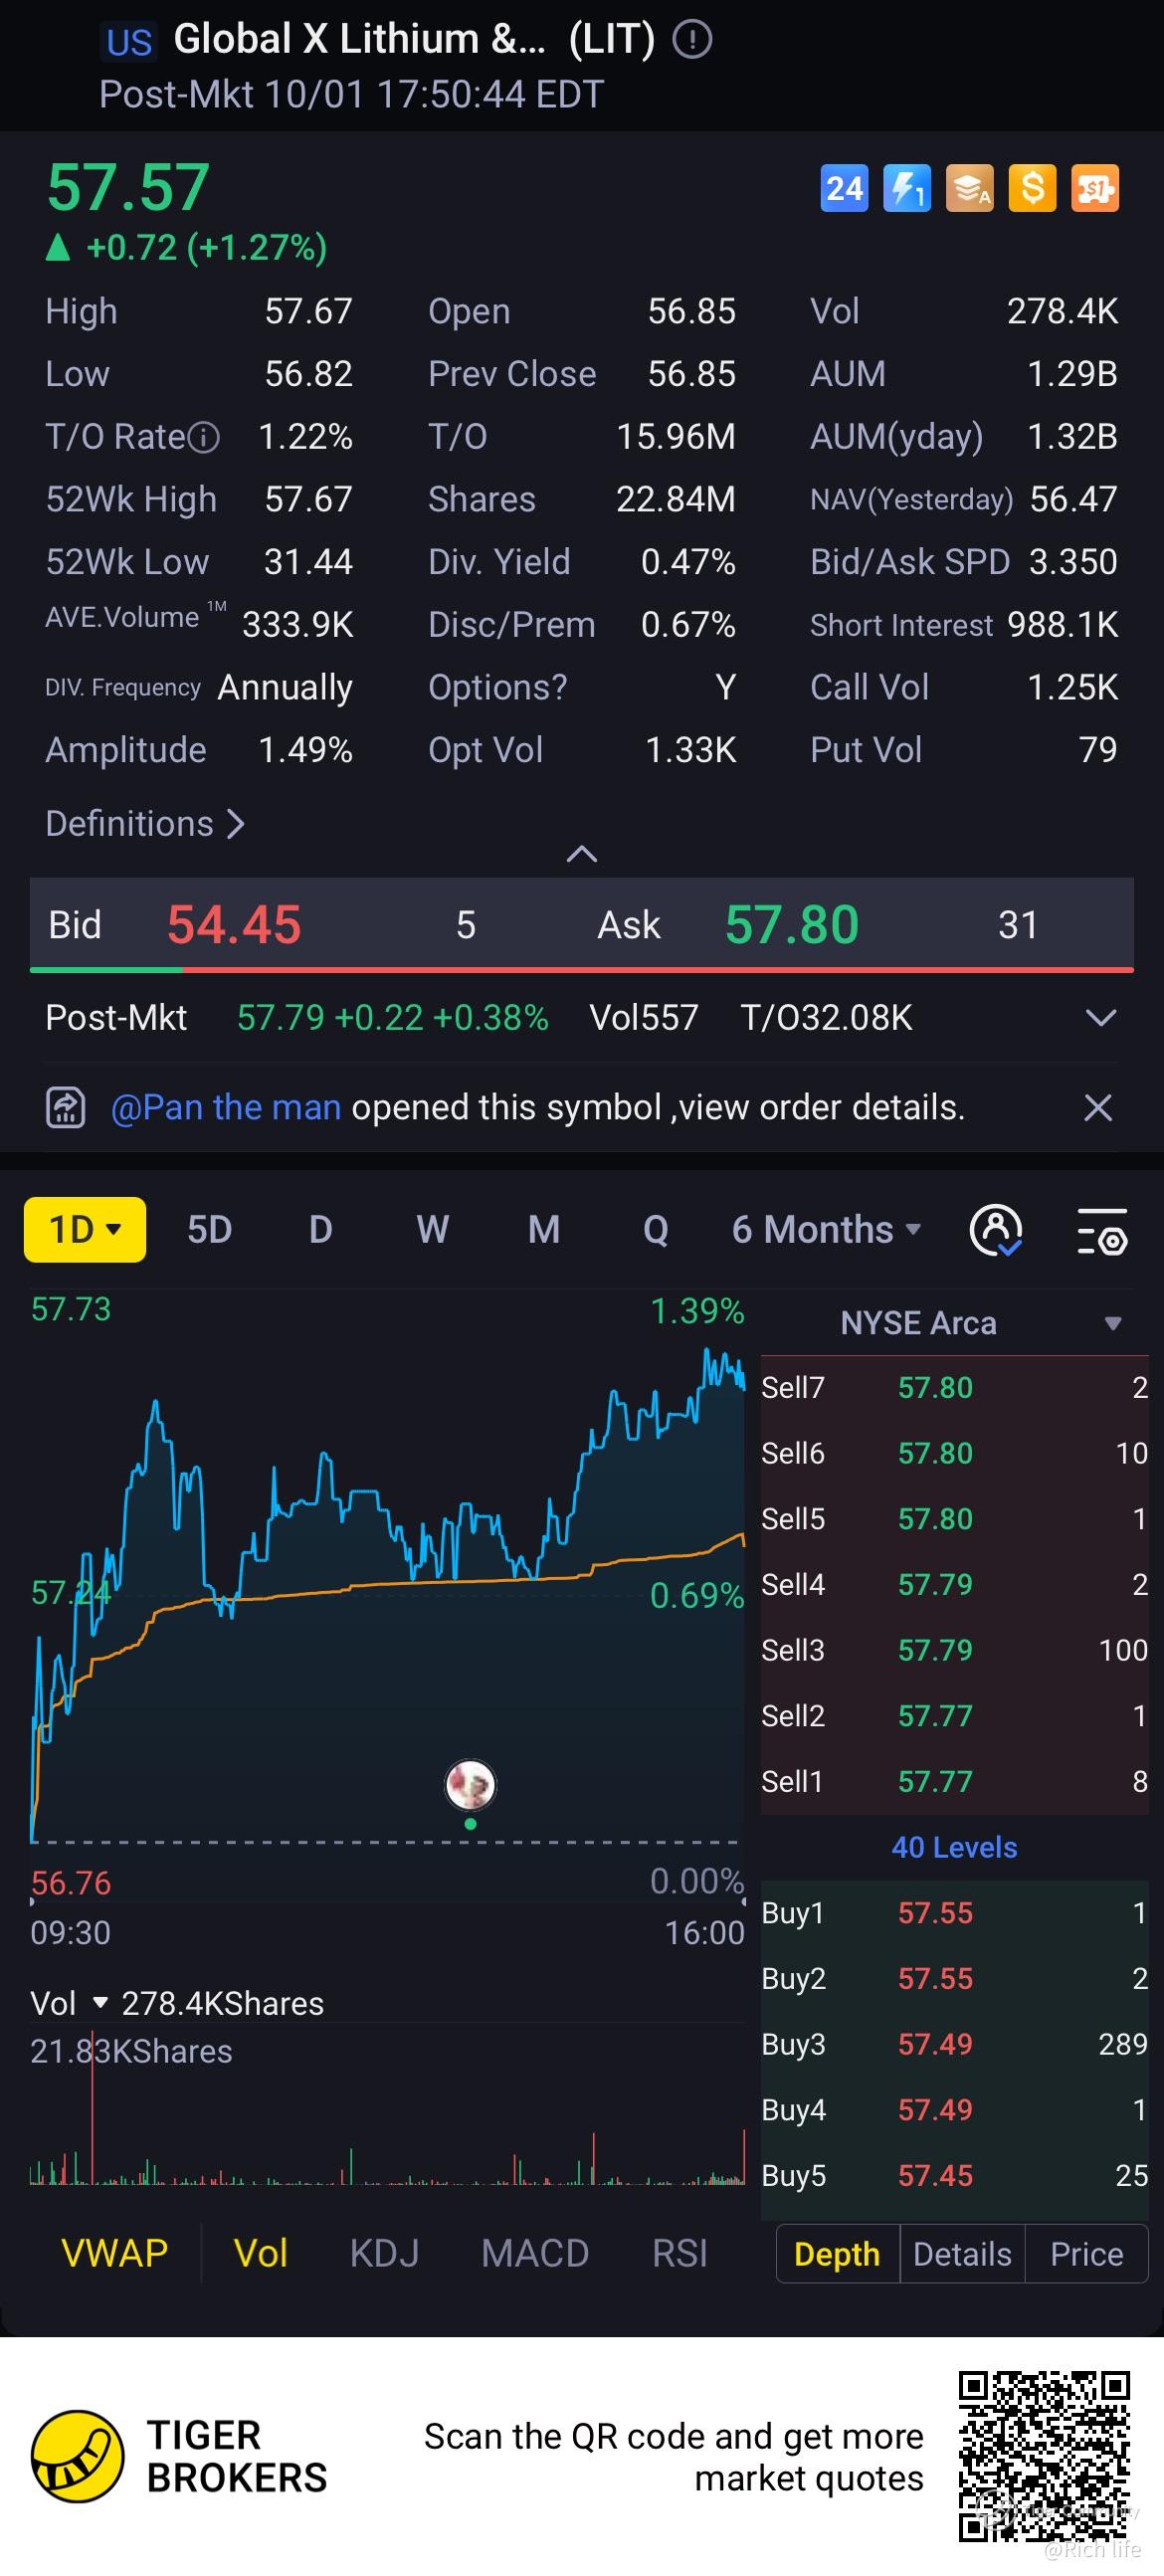
Task: Open Definitions page
Action: 145,824
